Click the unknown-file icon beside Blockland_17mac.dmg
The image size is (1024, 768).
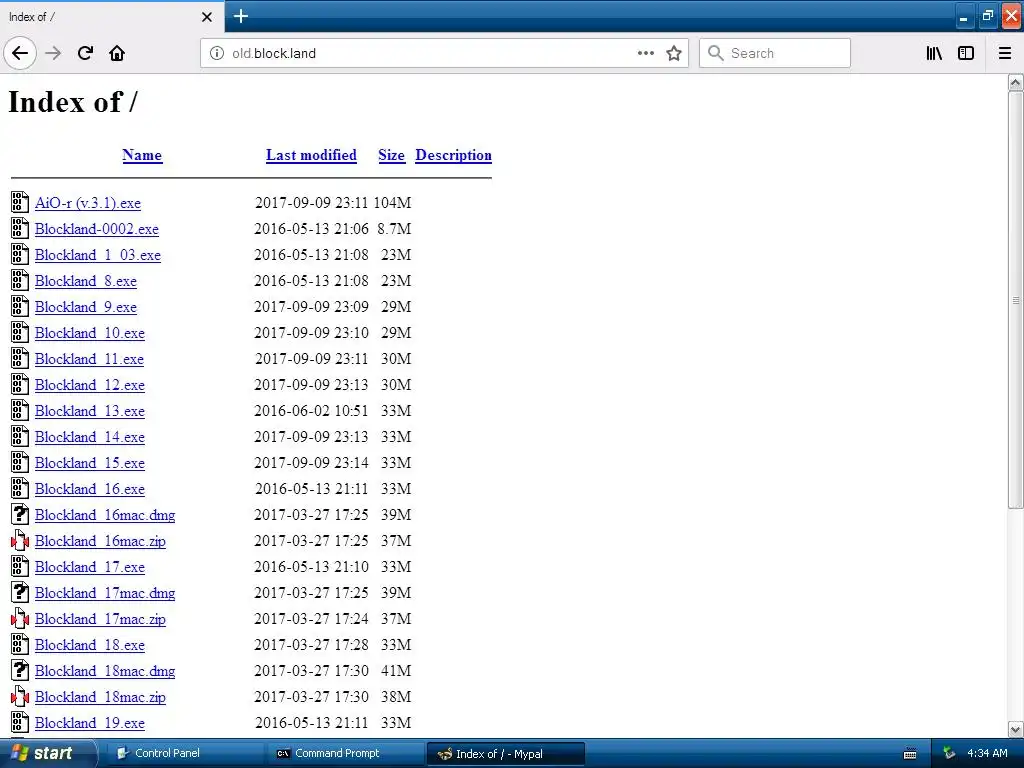tap(20, 592)
